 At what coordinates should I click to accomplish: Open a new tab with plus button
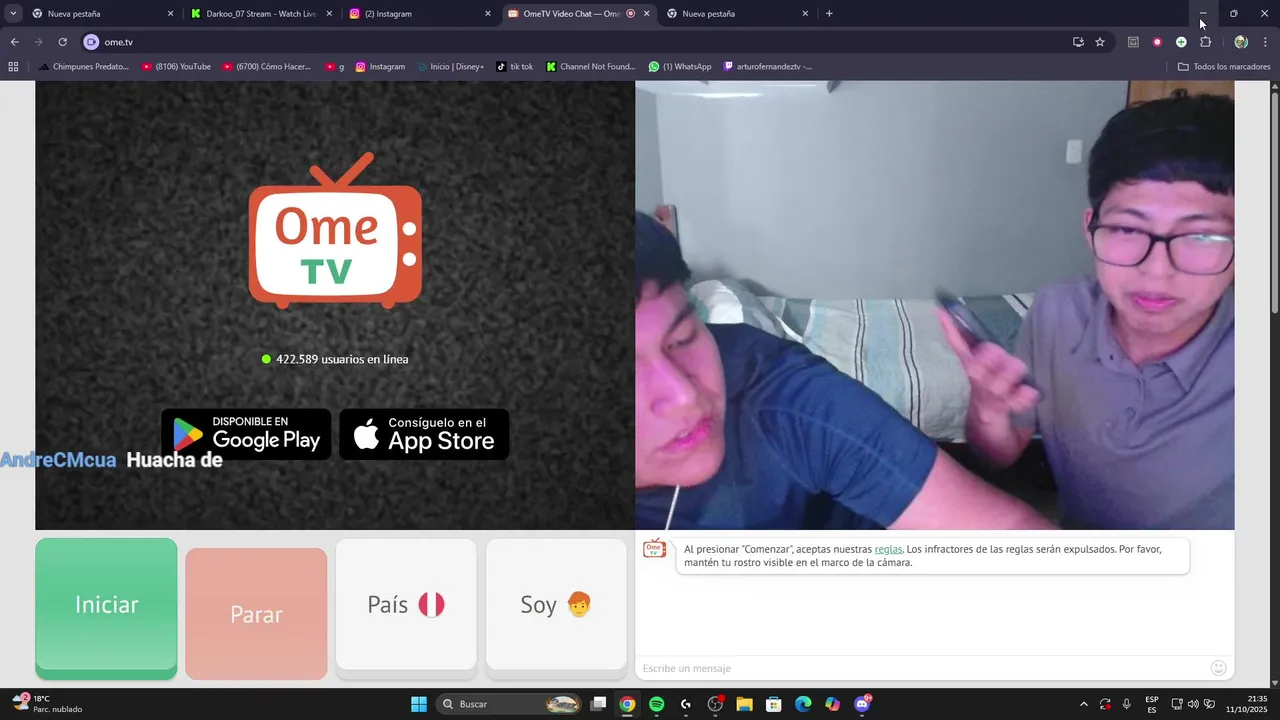click(x=829, y=14)
